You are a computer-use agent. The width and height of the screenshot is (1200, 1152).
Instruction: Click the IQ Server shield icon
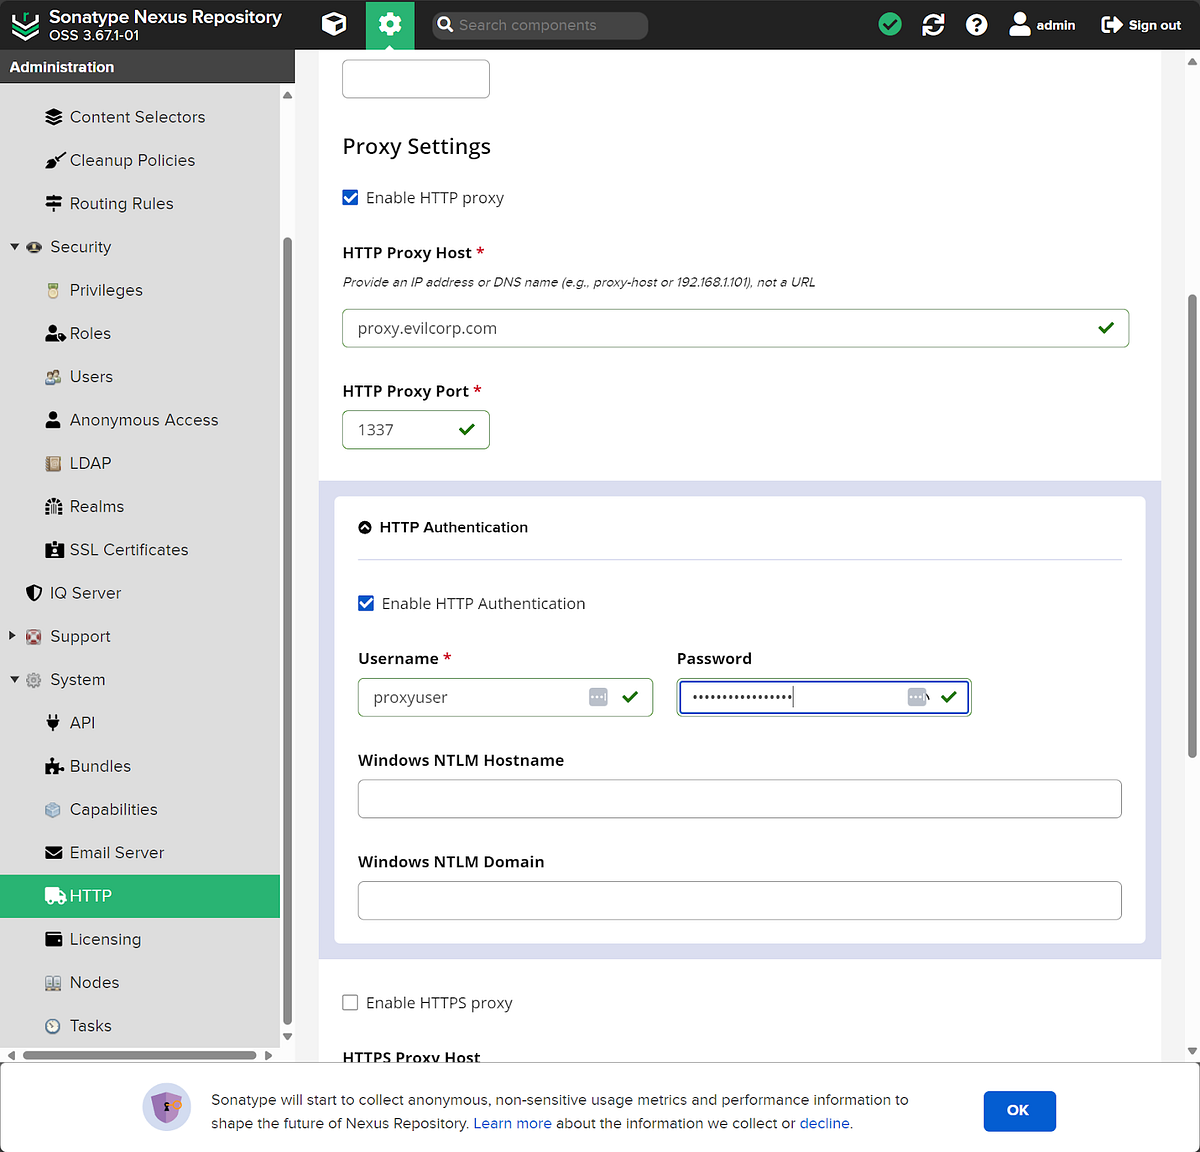click(x=34, y=593)
